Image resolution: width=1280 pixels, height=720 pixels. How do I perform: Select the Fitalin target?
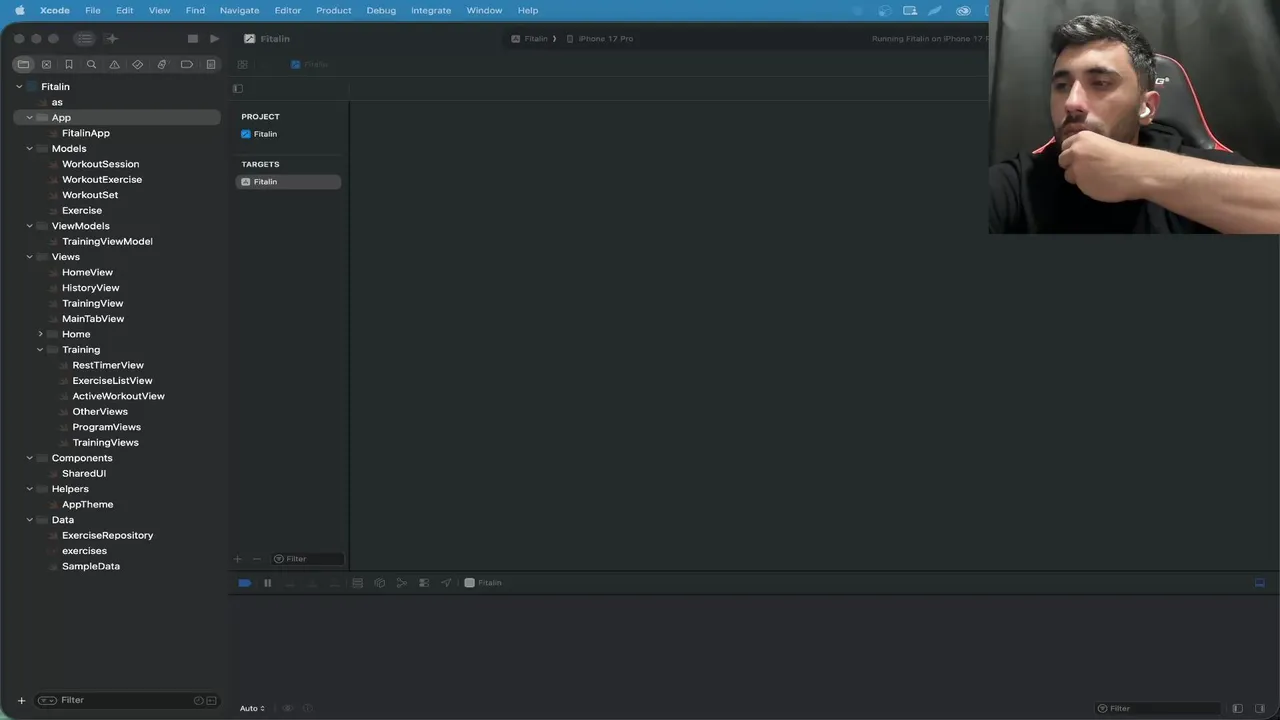288,182
